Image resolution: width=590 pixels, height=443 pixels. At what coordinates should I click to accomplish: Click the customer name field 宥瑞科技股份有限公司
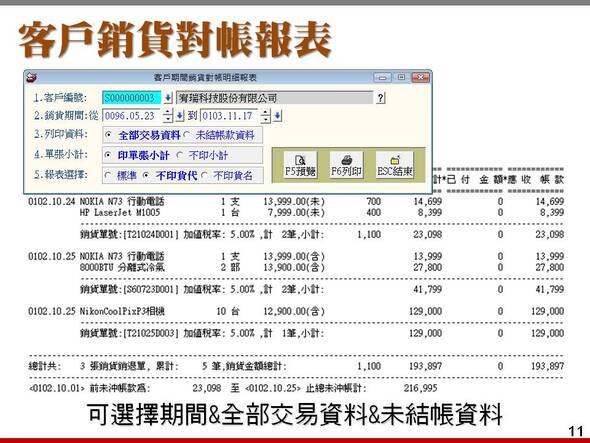pos(275,98)
